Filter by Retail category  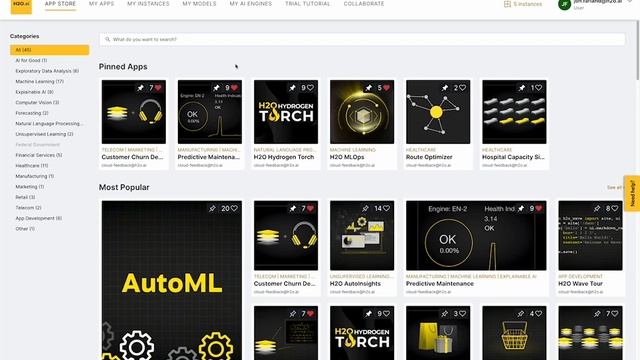tap(25, 197)
